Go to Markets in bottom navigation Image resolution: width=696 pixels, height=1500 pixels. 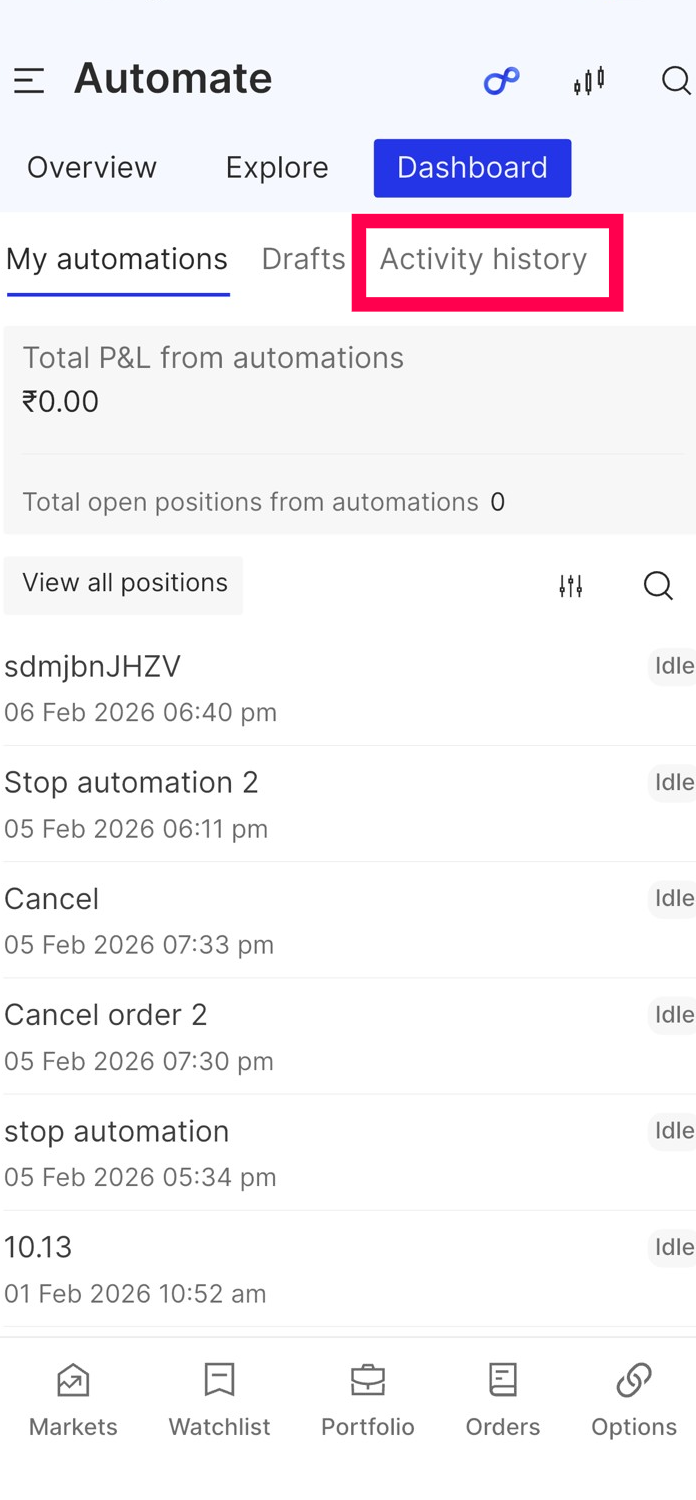[73, 1400]
